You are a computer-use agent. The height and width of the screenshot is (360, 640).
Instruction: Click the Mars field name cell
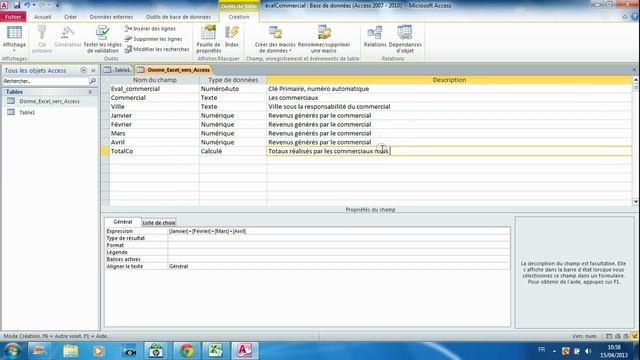[154, 133]
